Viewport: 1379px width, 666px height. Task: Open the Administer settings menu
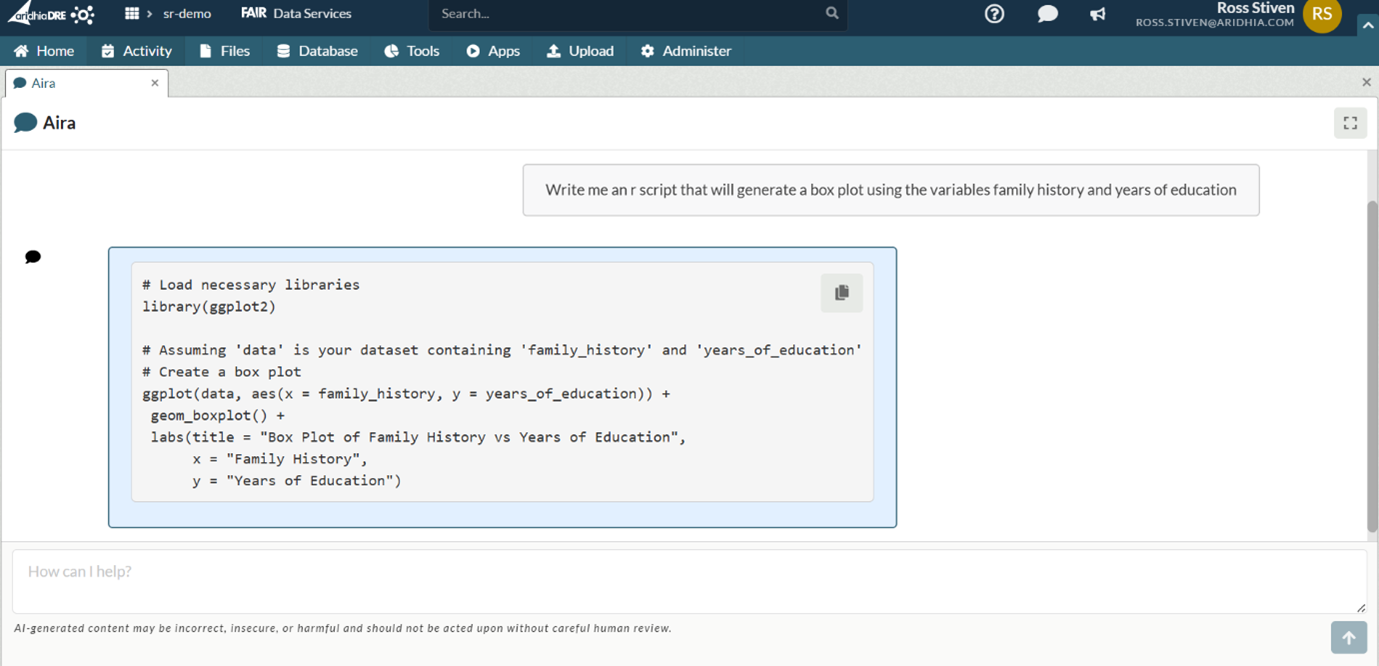tap(686, 51)
